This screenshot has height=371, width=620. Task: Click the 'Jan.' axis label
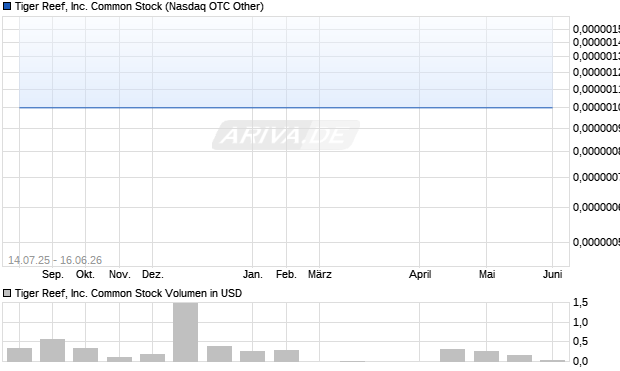pyautogui.click(x=253, y=274)
